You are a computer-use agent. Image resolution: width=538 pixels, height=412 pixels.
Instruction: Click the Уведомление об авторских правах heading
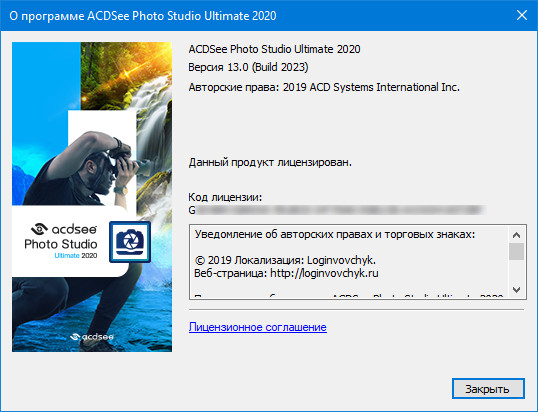point(335,235)
